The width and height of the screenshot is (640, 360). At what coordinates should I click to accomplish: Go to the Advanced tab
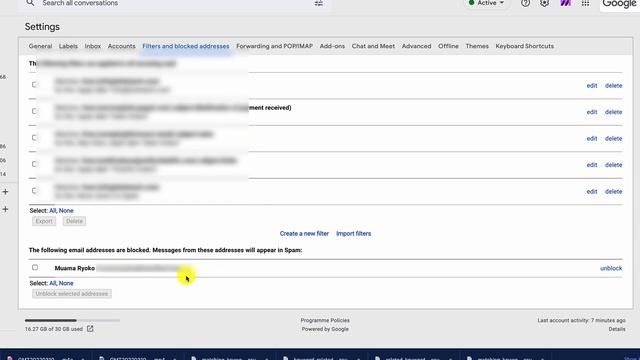[x=416, y=46]
